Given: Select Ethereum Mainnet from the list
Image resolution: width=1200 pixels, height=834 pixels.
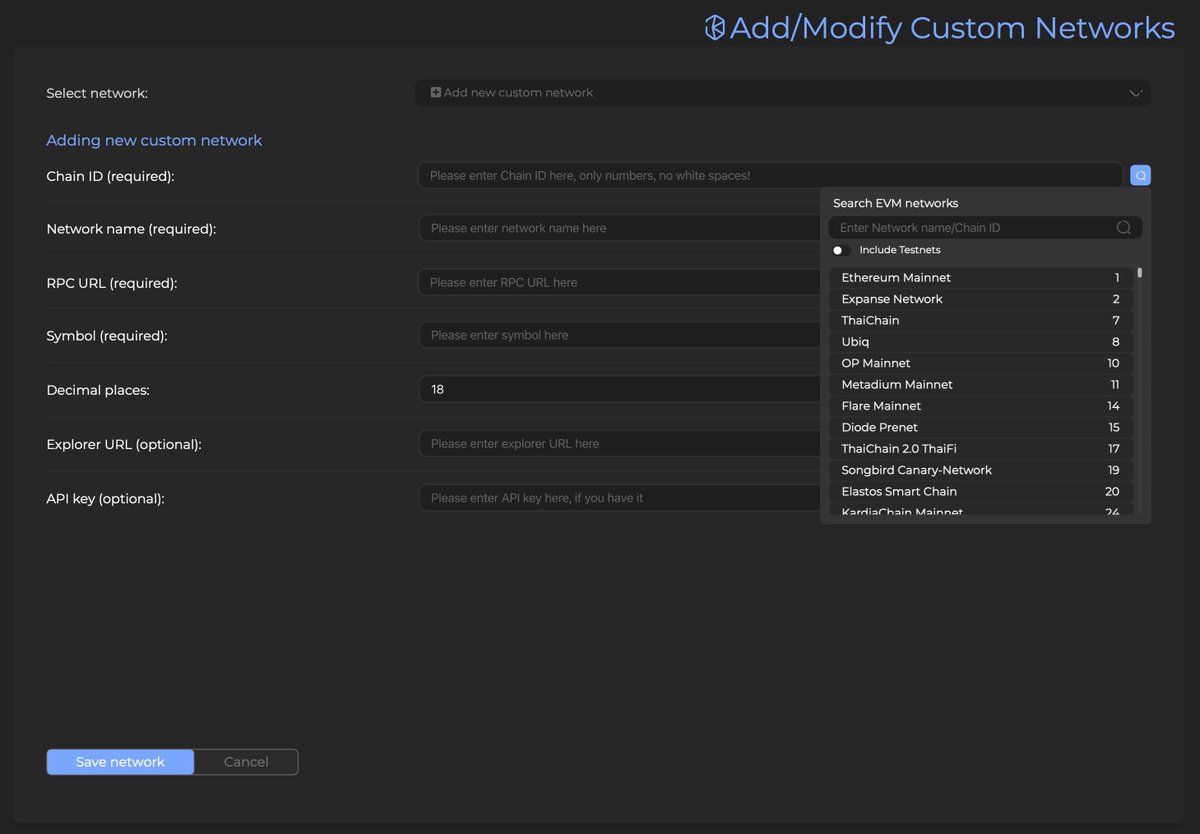Looking at the screenshot, I should click(981, 278).
